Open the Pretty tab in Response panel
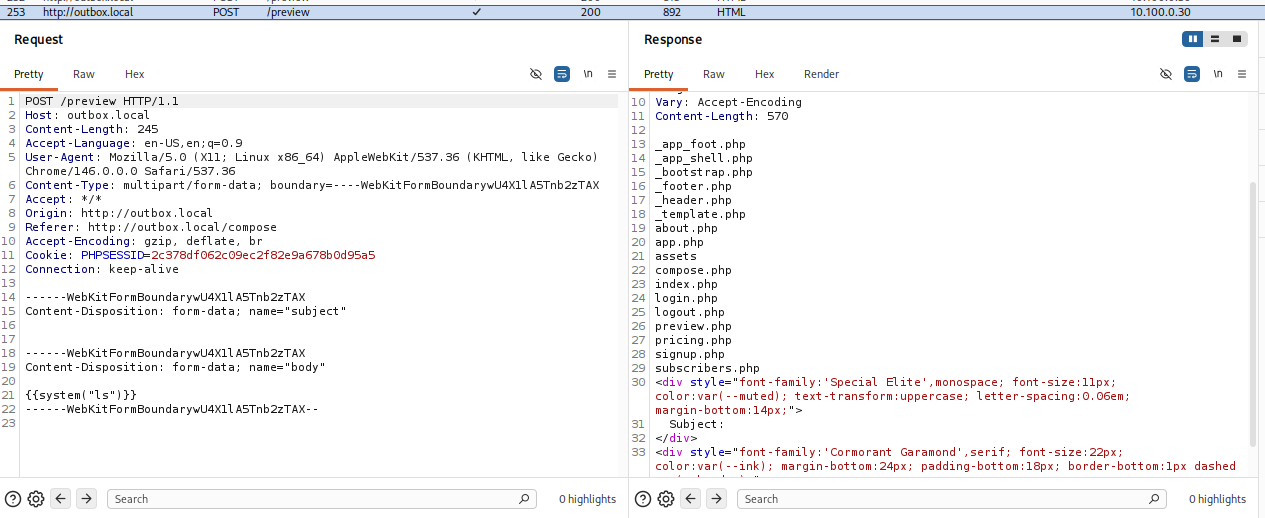Image resolution: width=1265 pixels, height=518 pixels. click(659, 74)
